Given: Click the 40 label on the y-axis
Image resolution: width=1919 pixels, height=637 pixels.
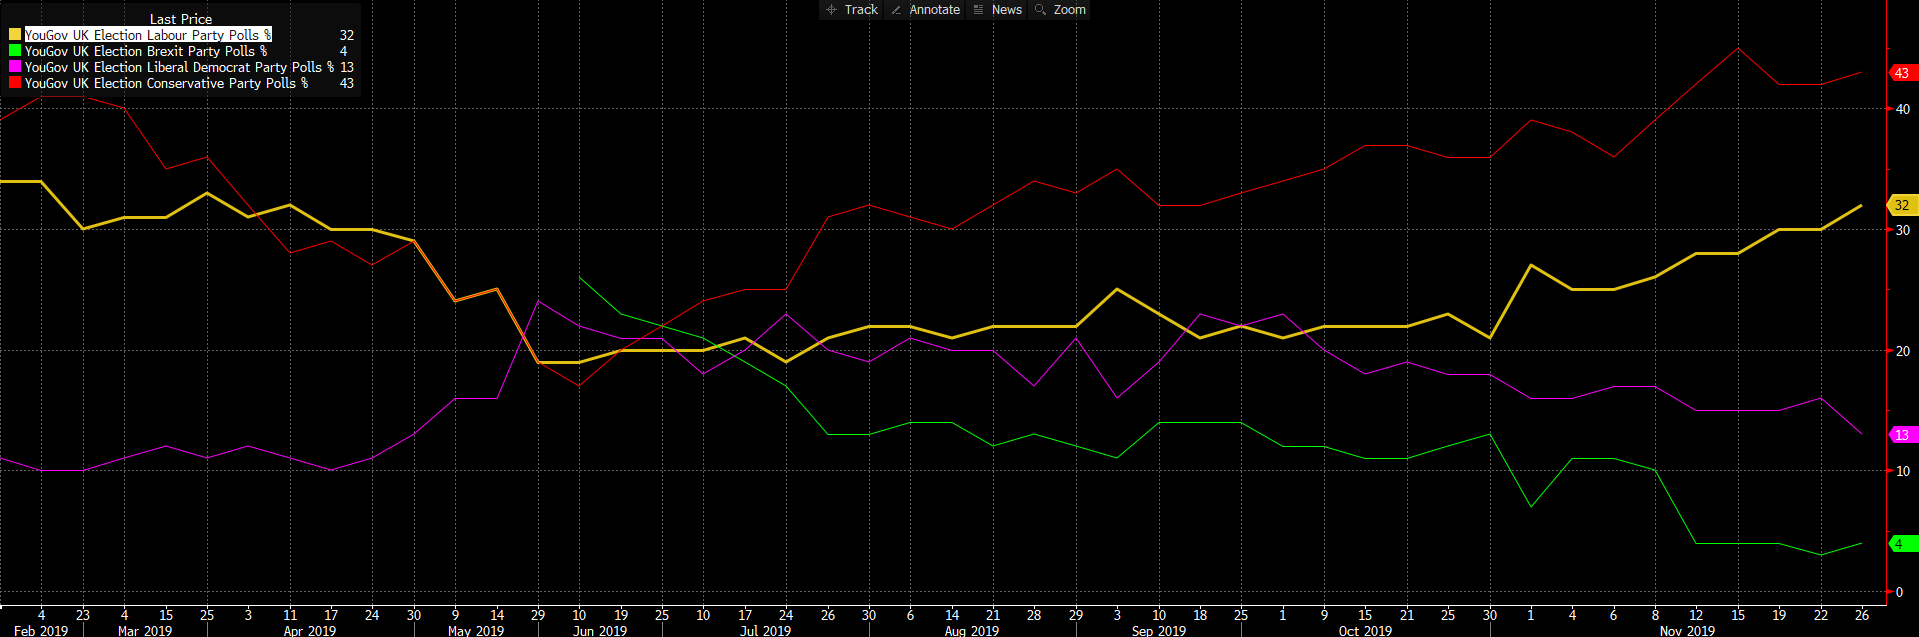Looking at the screenshot, I should (x=1903, y=109).
